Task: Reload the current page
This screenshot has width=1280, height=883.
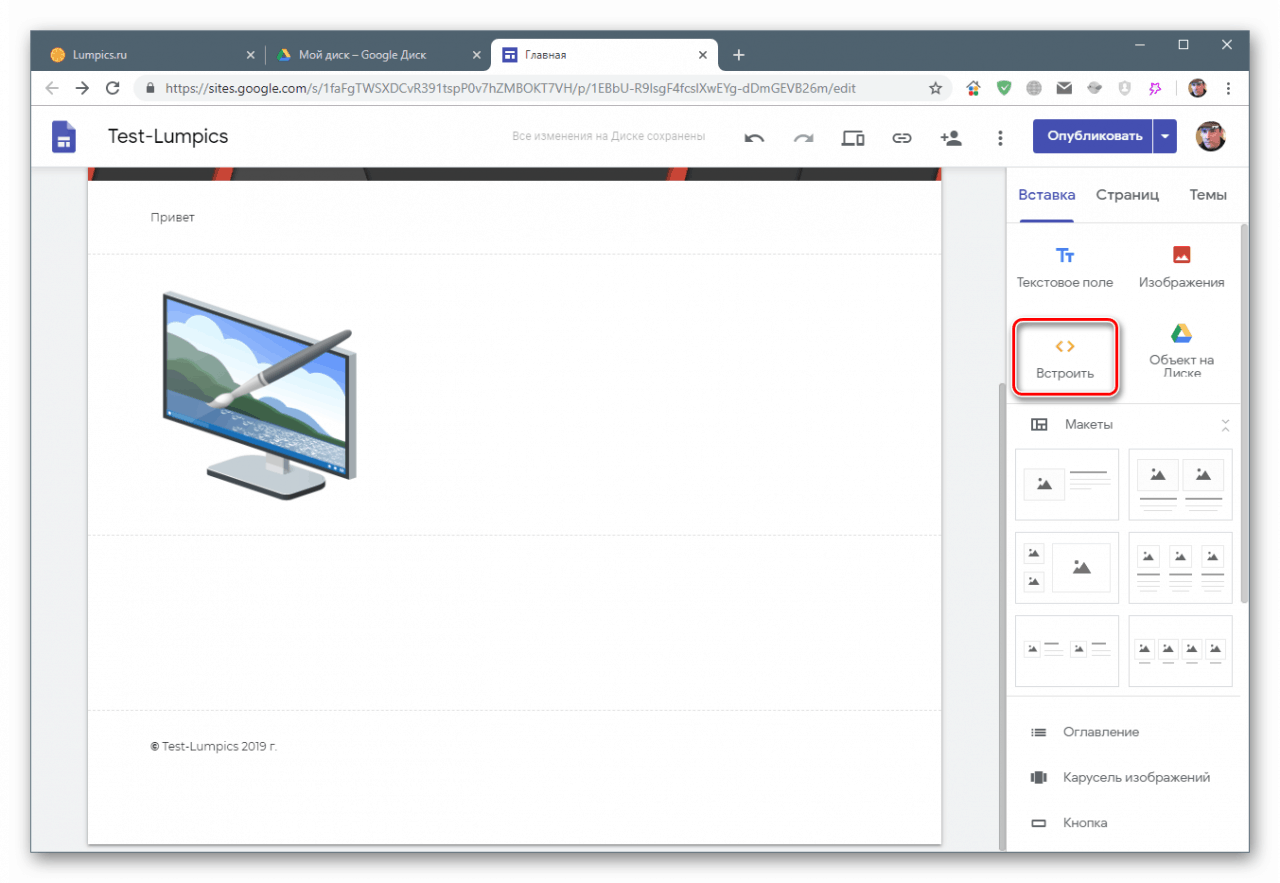Action: pyautogui.click(x=112, y=88)
